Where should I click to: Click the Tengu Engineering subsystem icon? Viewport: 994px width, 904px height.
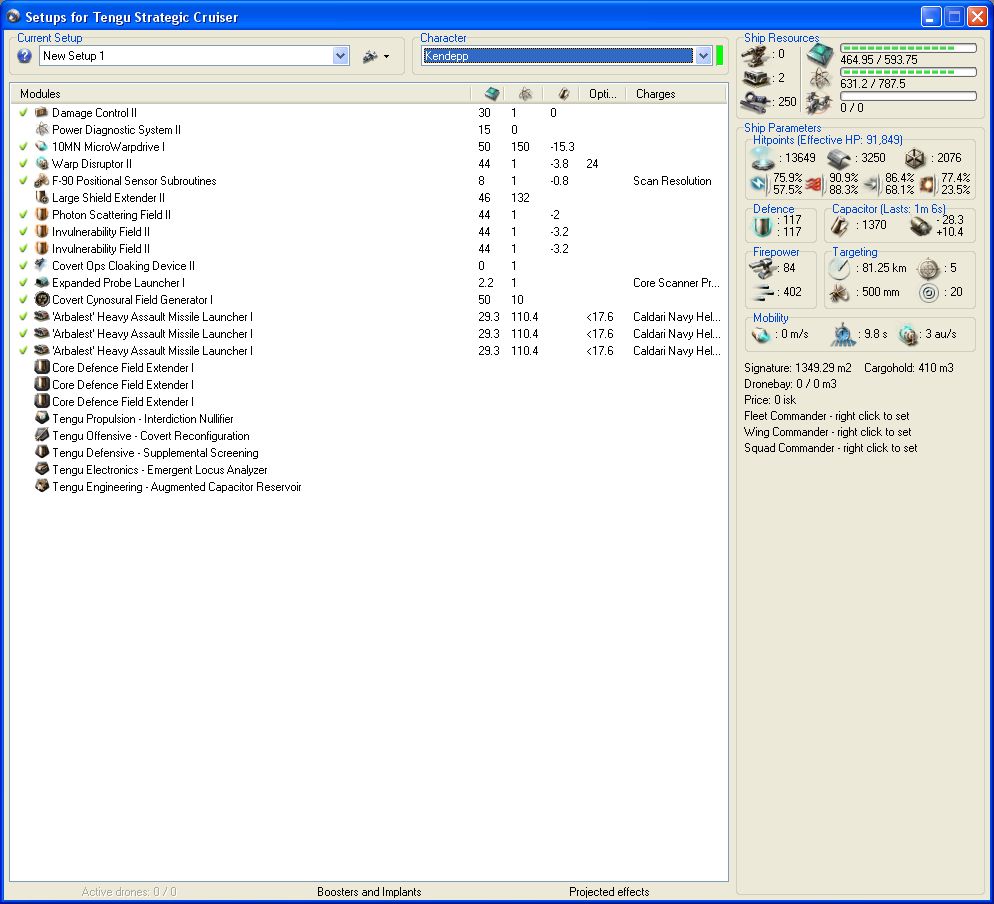[42, 487]
